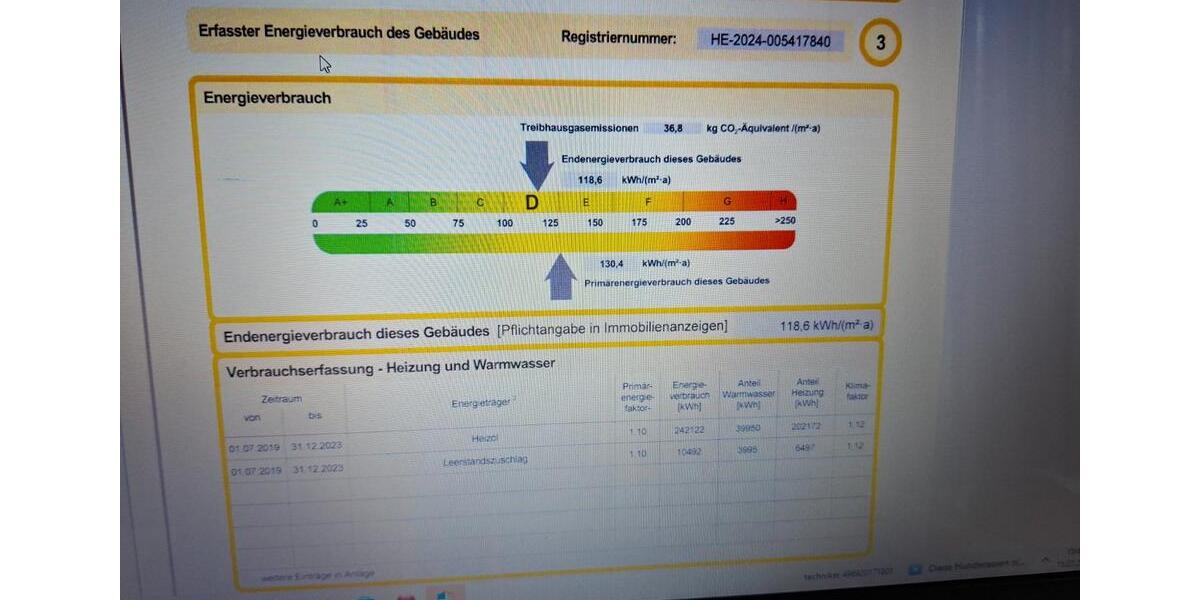The height and width of the screenshot is (600, 1200).
Task: Click the red H class on the scale
Action: point(783,202)
